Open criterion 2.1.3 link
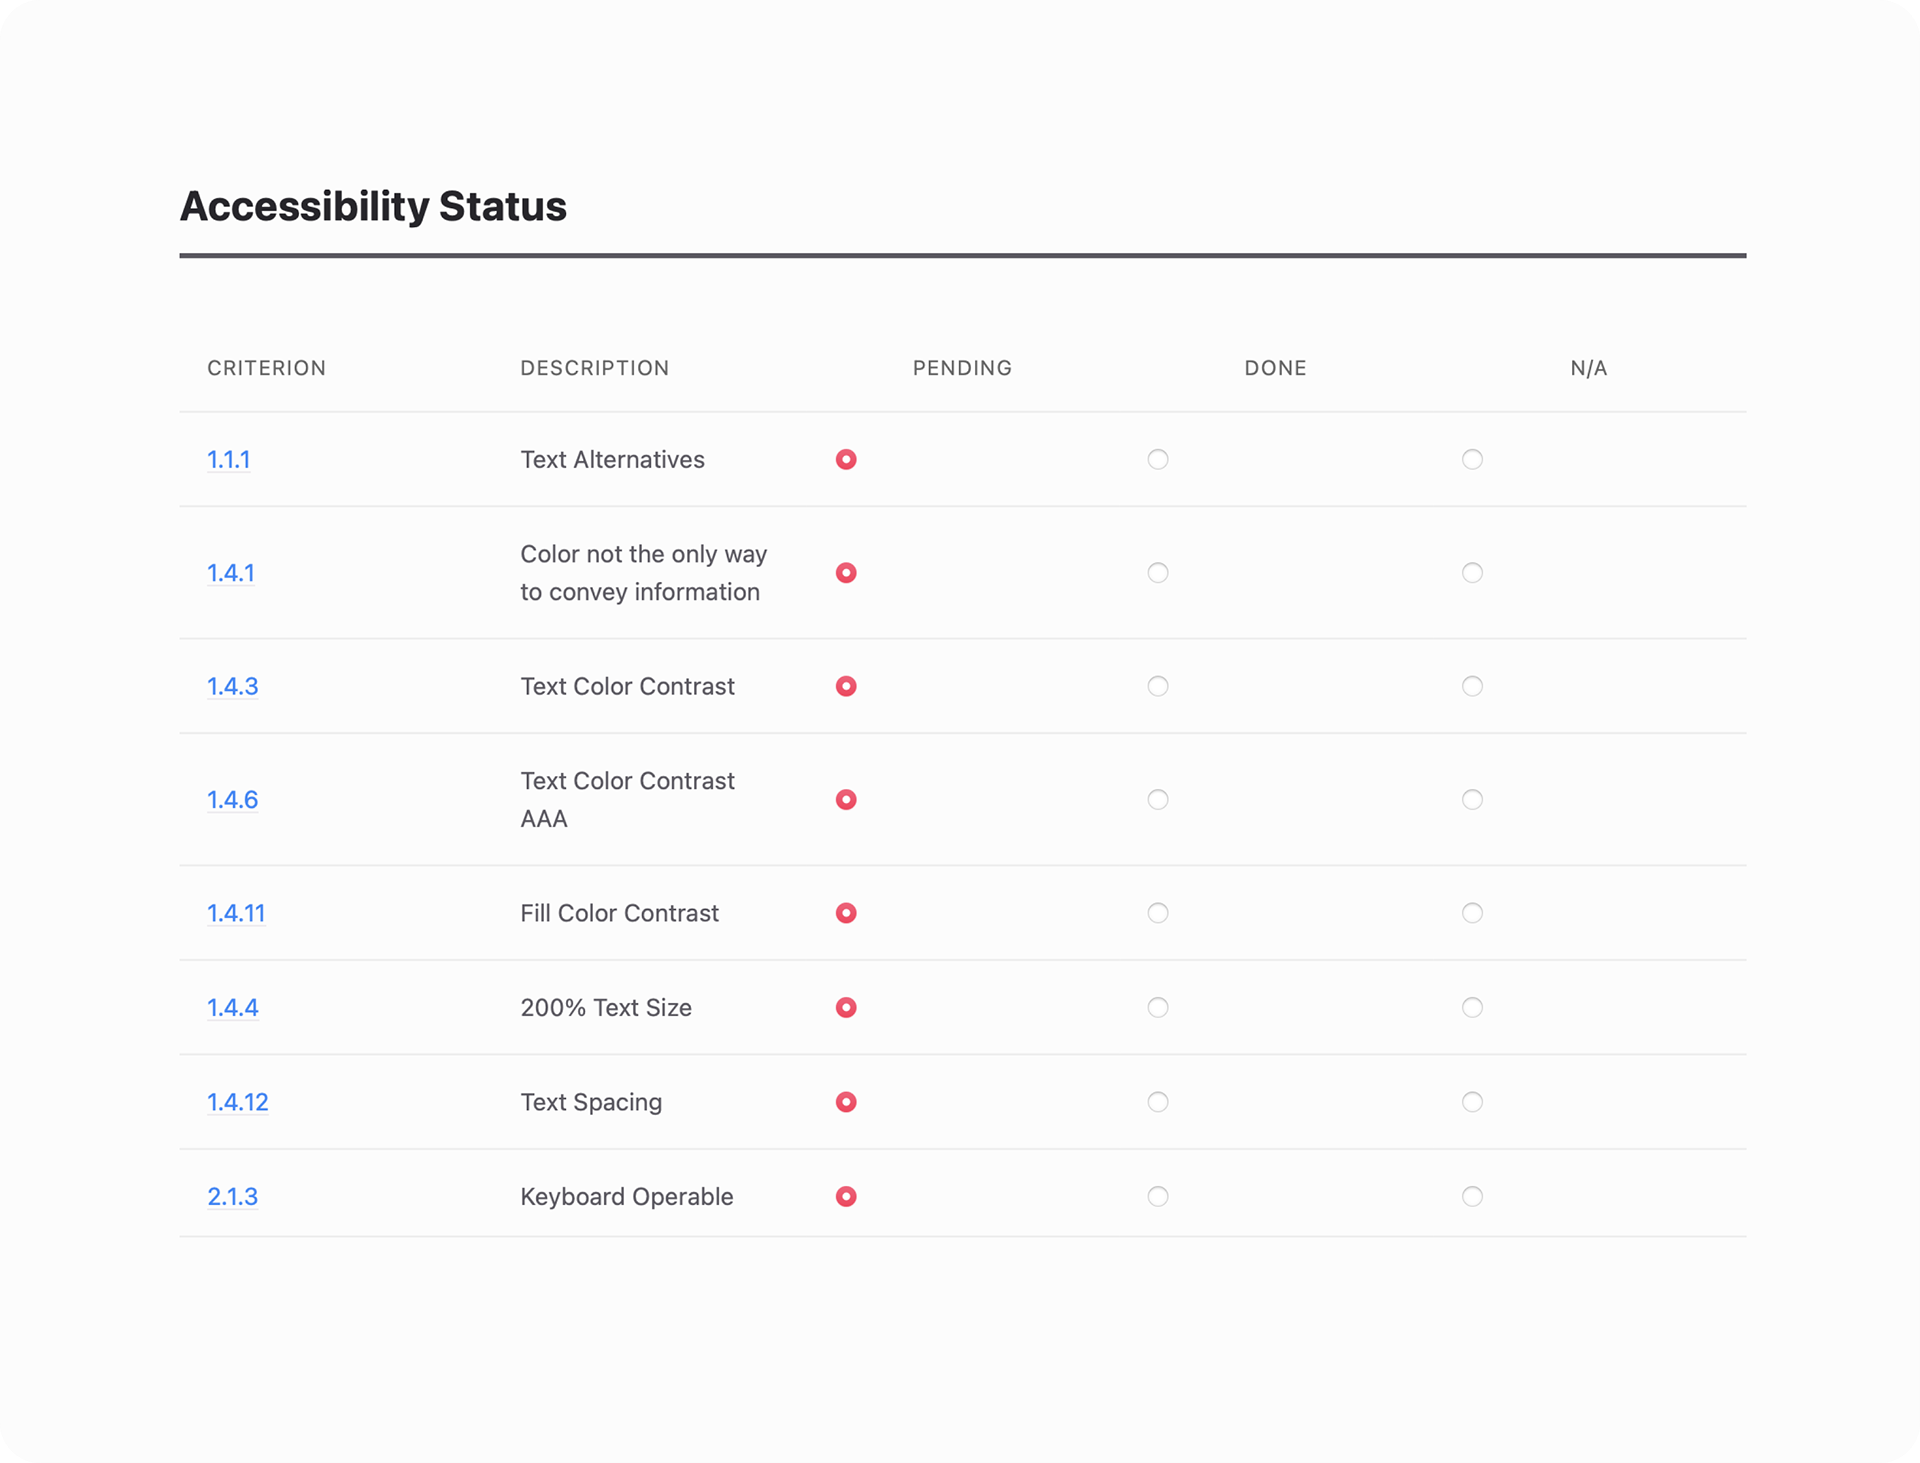Image resolution: width=1920 pixels, height=1463 pixels. [232, 1196]
